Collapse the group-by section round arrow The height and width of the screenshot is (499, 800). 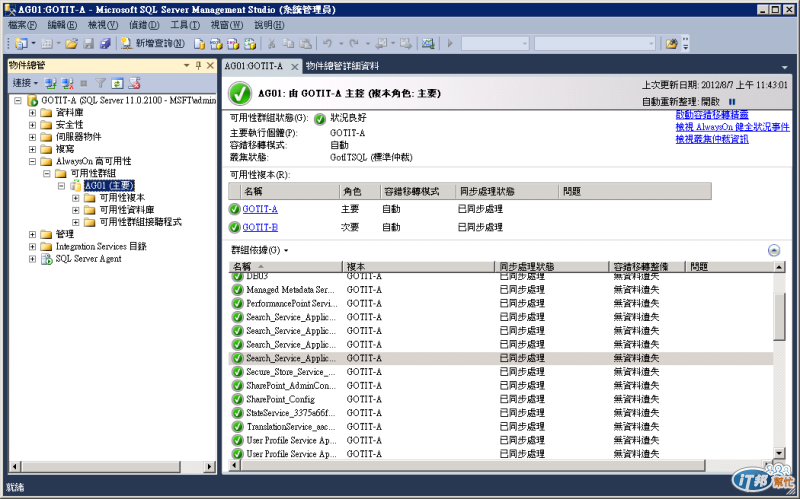click(774, 250)
